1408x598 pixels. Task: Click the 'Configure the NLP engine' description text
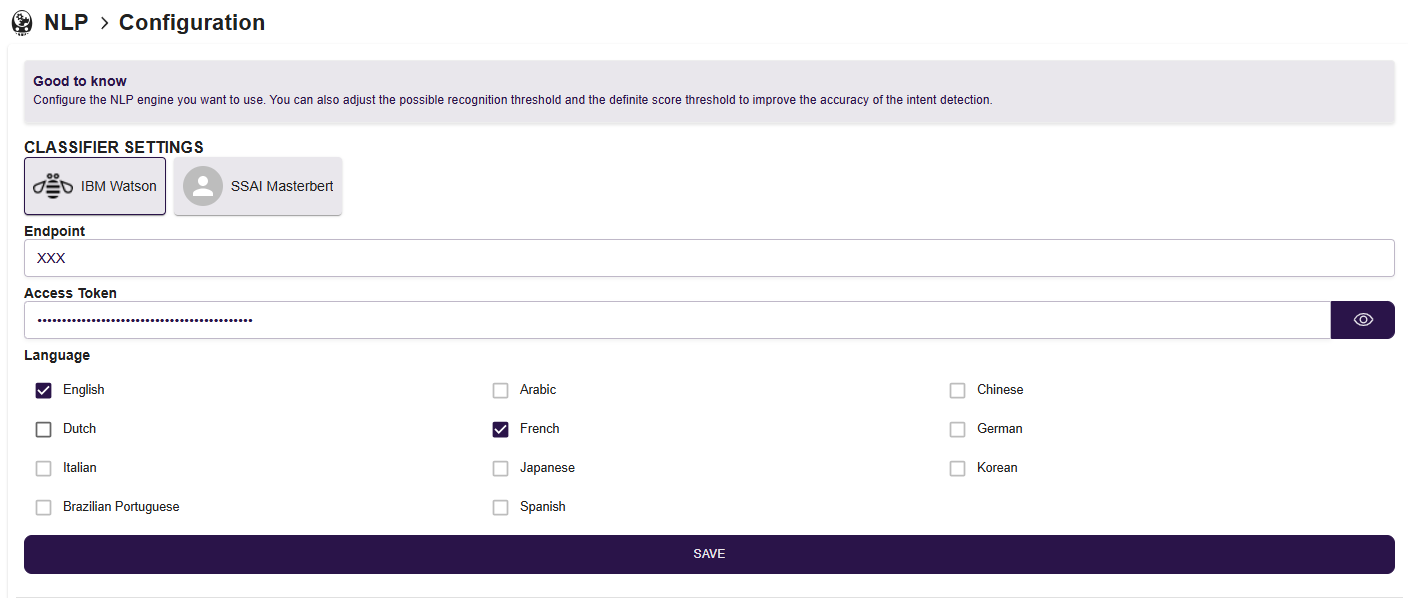coord(513,100)
